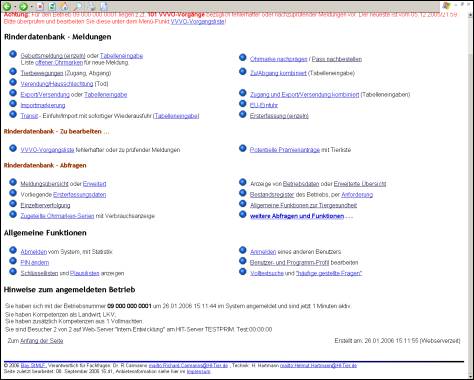This screenshot has width=474, height=380.
Task: Open the Impressum link in footer
Action: point(199,371)
